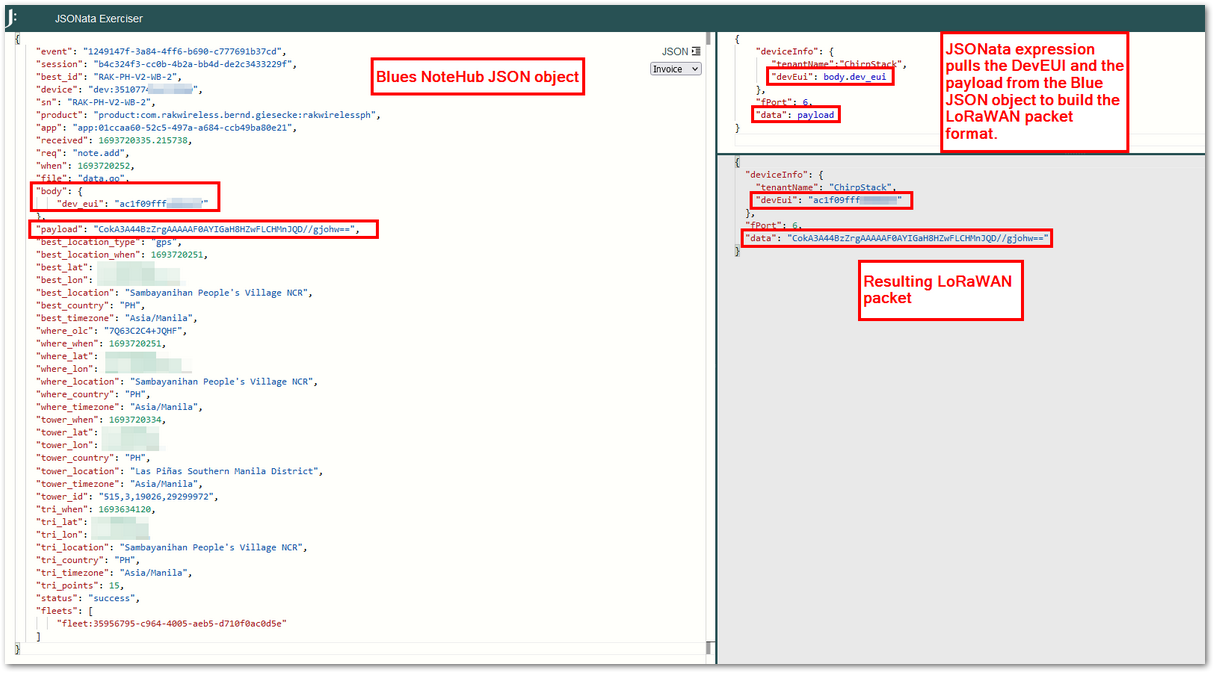Screen dimensions: 1214x673
Task: Click the "sn" line with RAK-PH-V2-WB-2
Action: pyautogui.click(x=95, y=101)
